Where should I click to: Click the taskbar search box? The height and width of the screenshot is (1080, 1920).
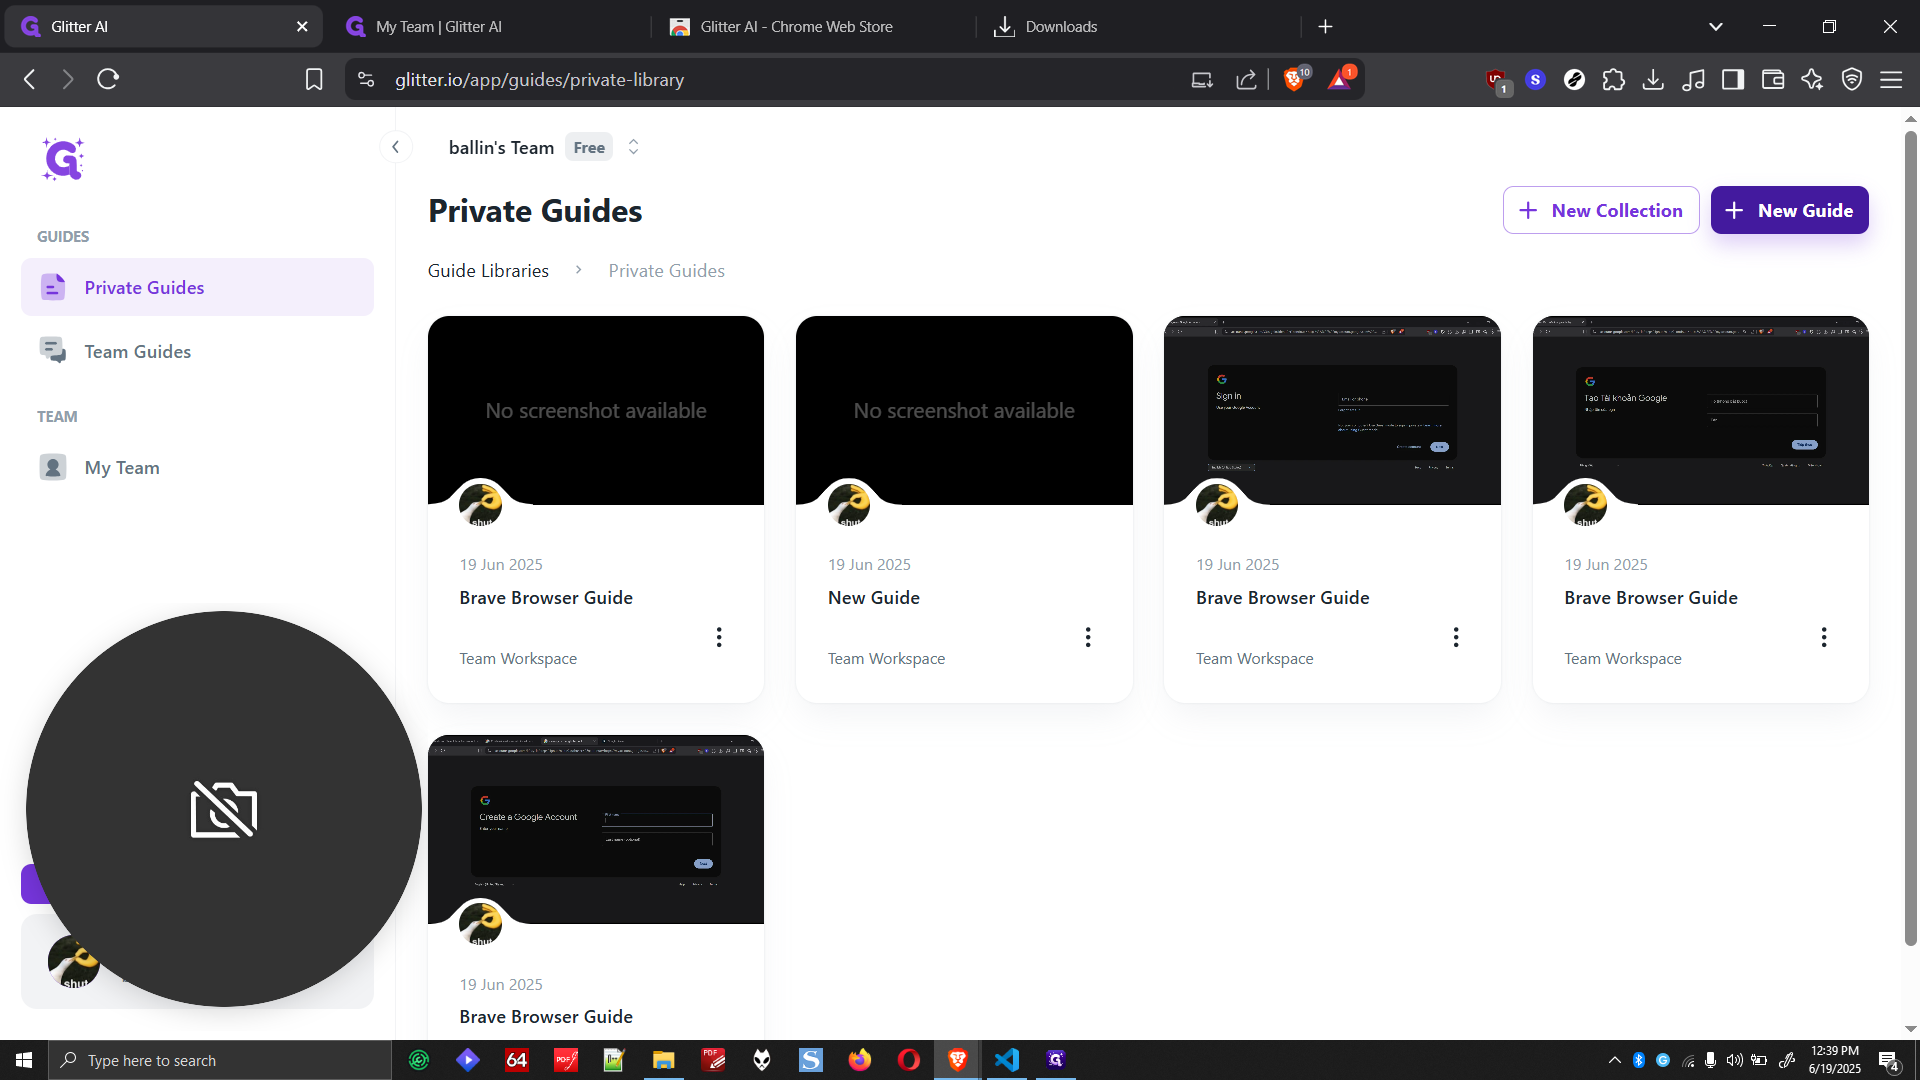pos(220,1060)
